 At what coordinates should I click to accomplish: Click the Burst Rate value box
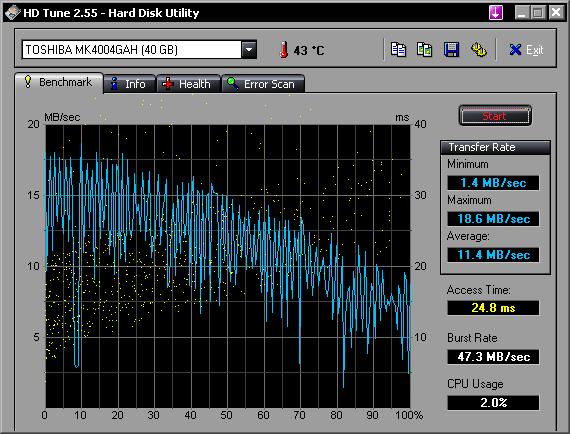pos(493,357)
